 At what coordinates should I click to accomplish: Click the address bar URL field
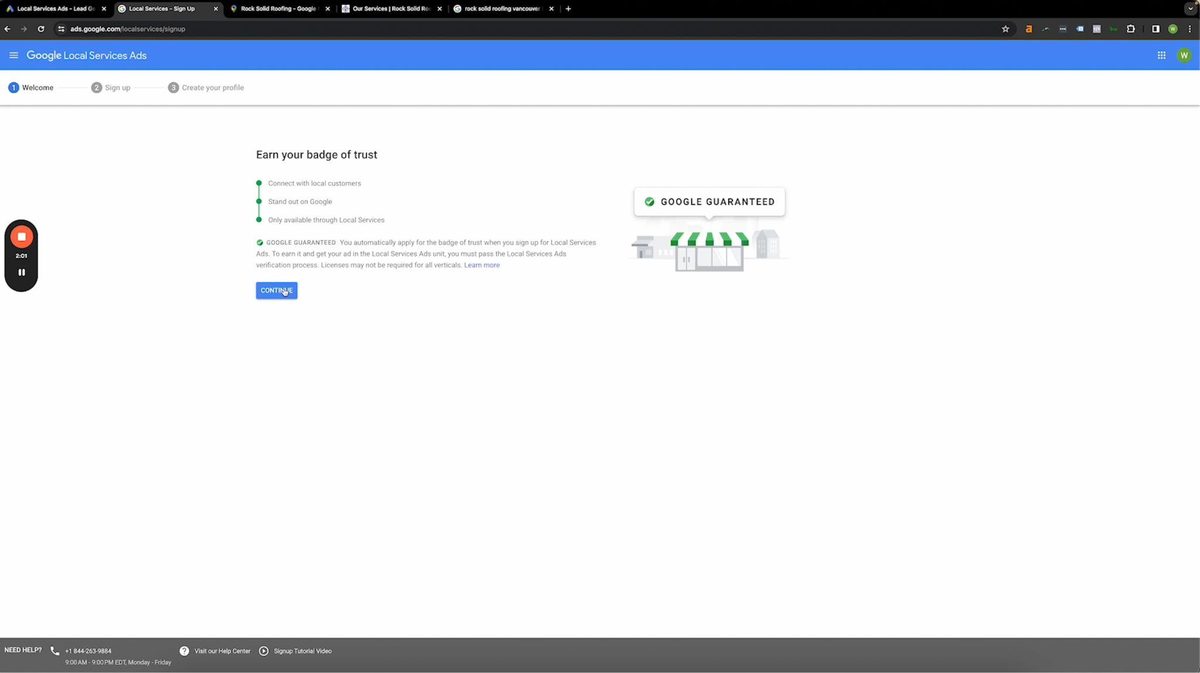[530, 29]
